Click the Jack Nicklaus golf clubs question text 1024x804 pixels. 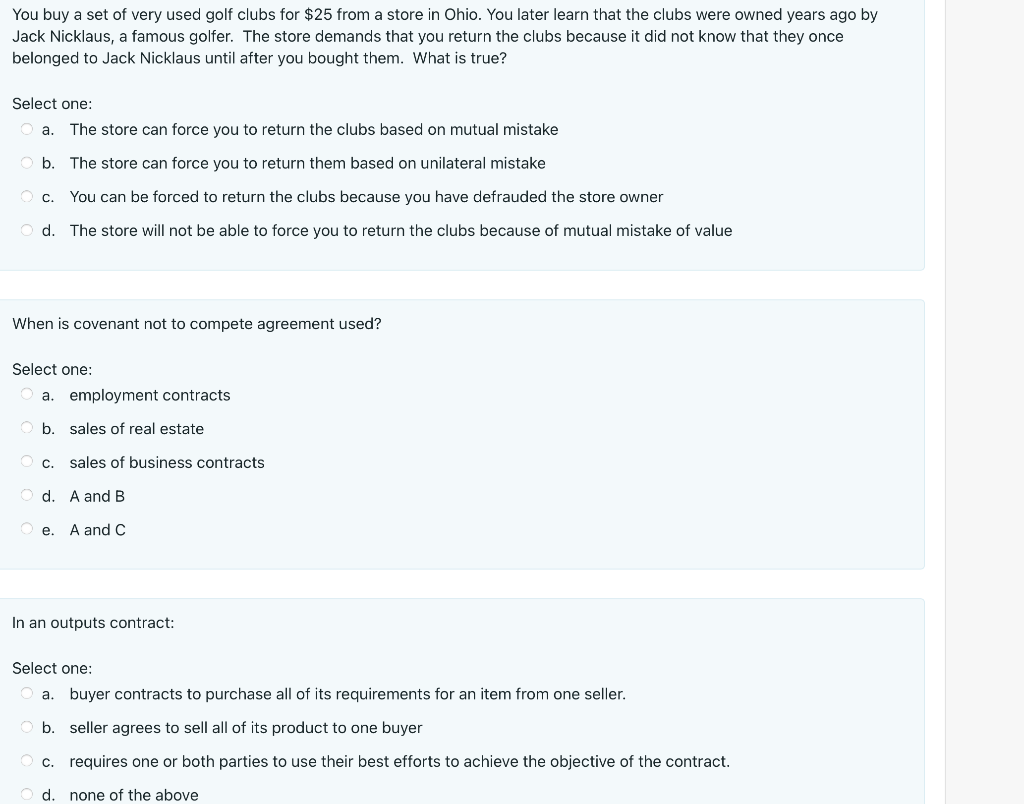point(445,36)
